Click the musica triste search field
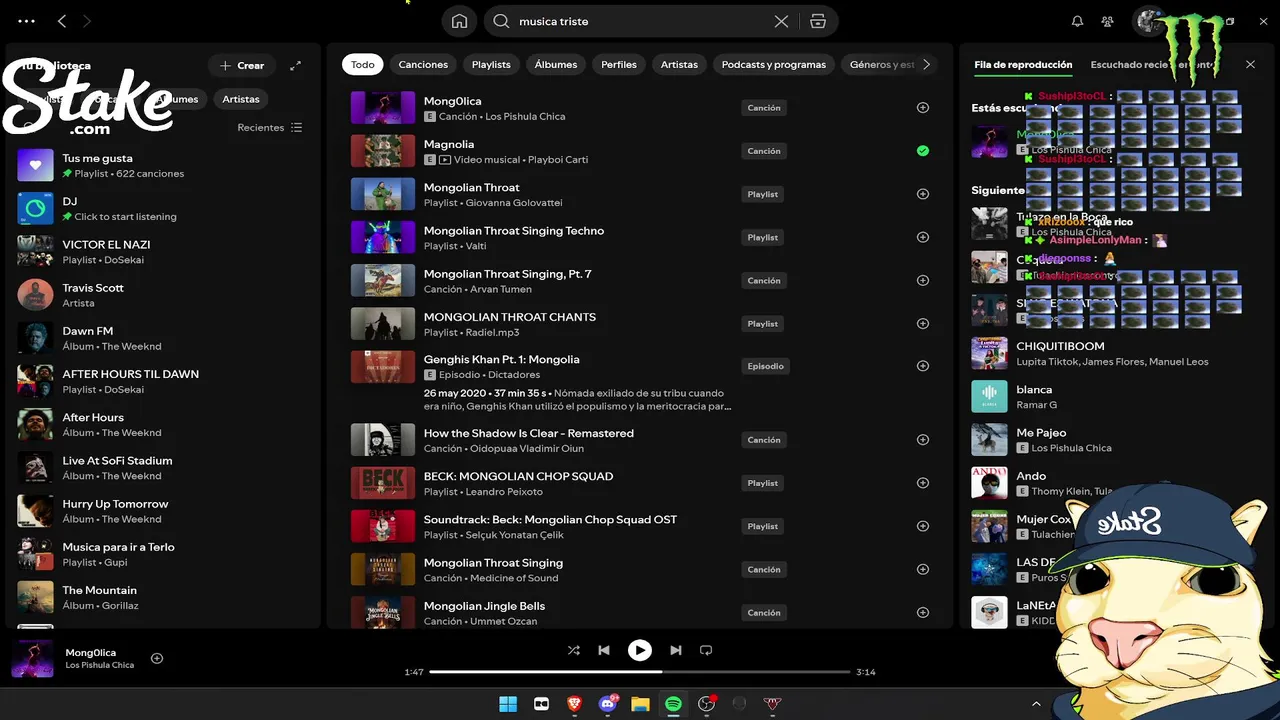This screenshot has width=1280, height=720. pos(640,21)
